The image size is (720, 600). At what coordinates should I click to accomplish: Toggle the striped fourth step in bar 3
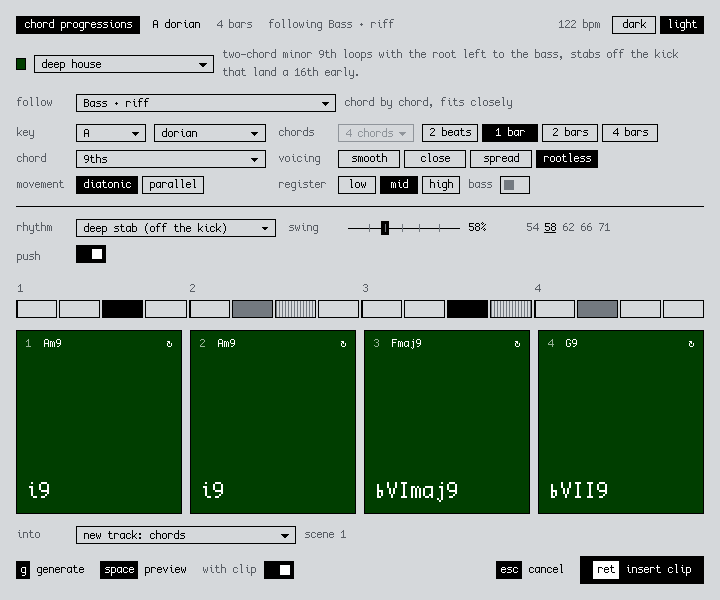(x=511, y=309)
